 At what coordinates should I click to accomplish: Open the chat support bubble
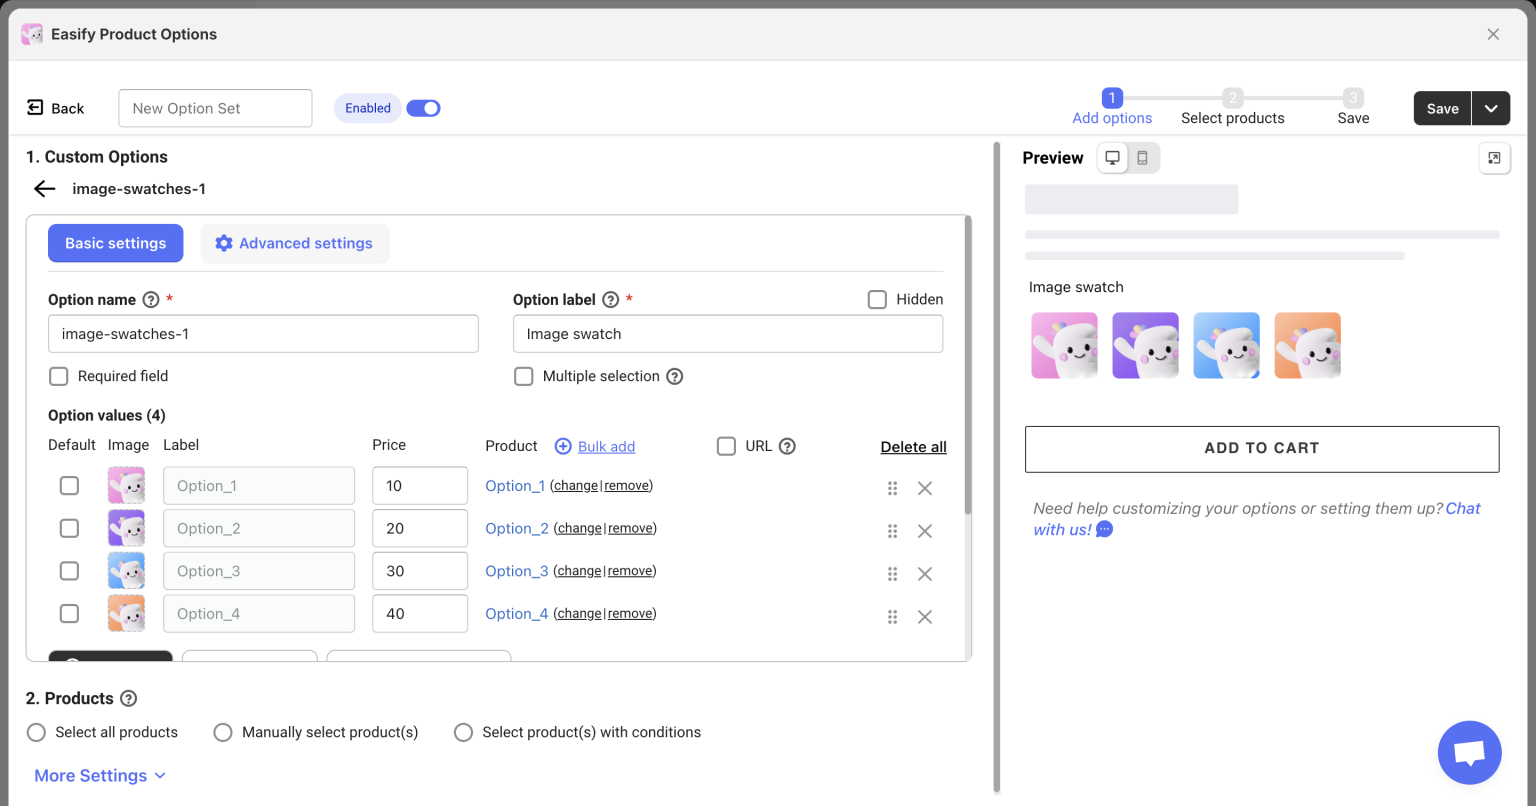[x=1469, y=753]
